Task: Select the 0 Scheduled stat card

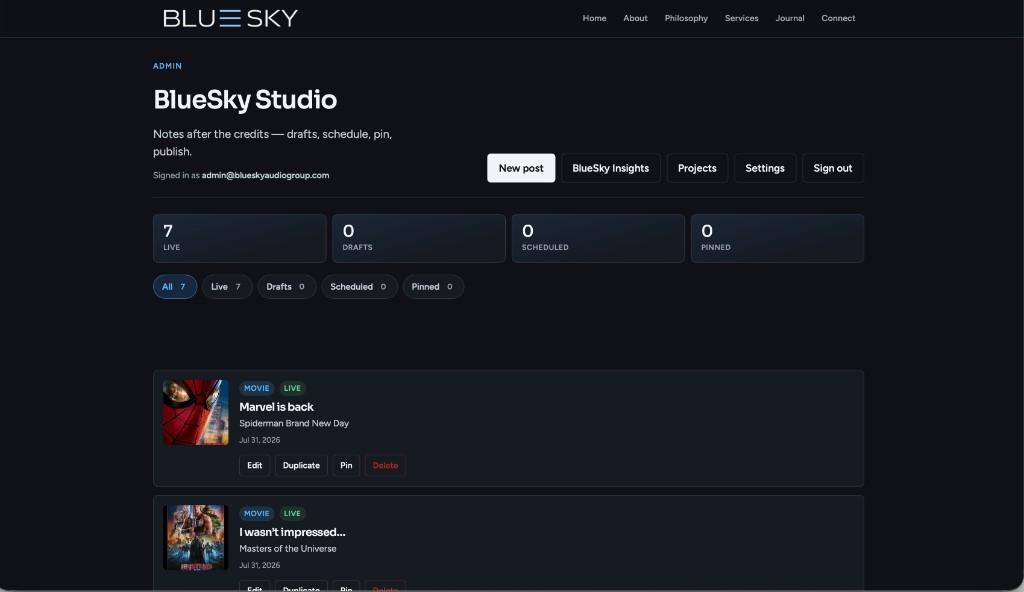Action: pos(598,238)
